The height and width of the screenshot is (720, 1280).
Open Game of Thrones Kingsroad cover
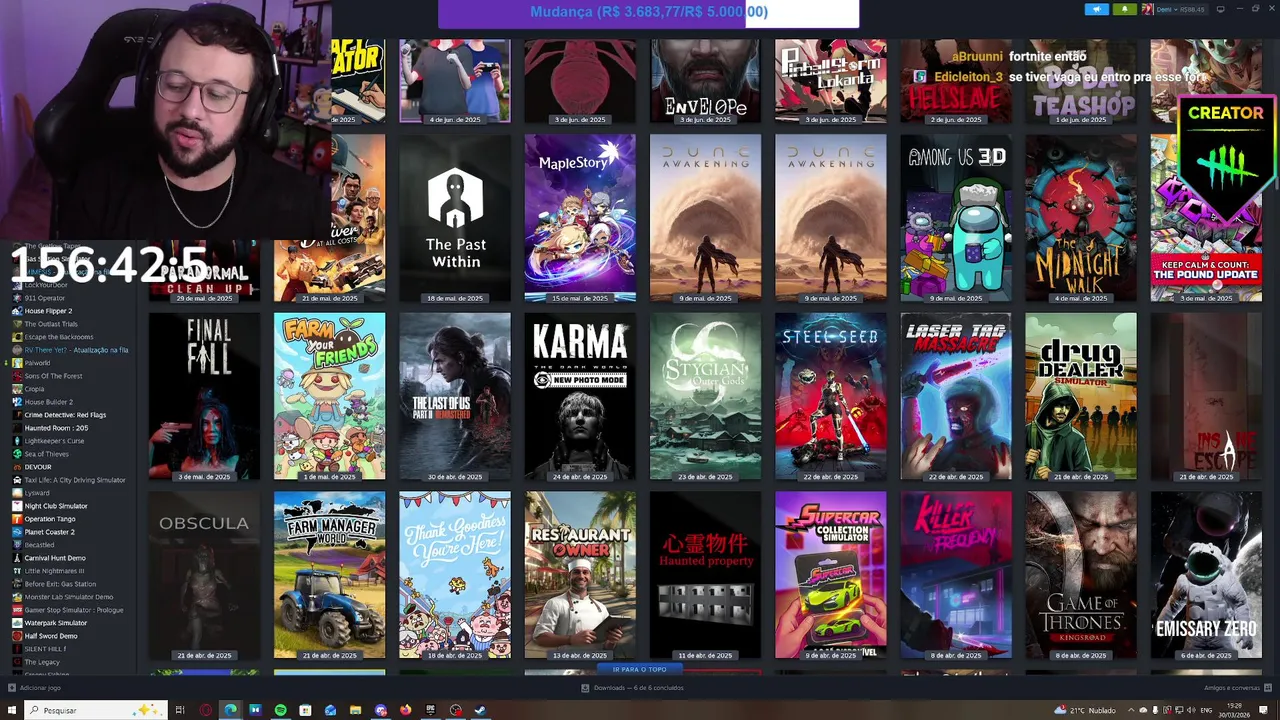click(1081, 575)
